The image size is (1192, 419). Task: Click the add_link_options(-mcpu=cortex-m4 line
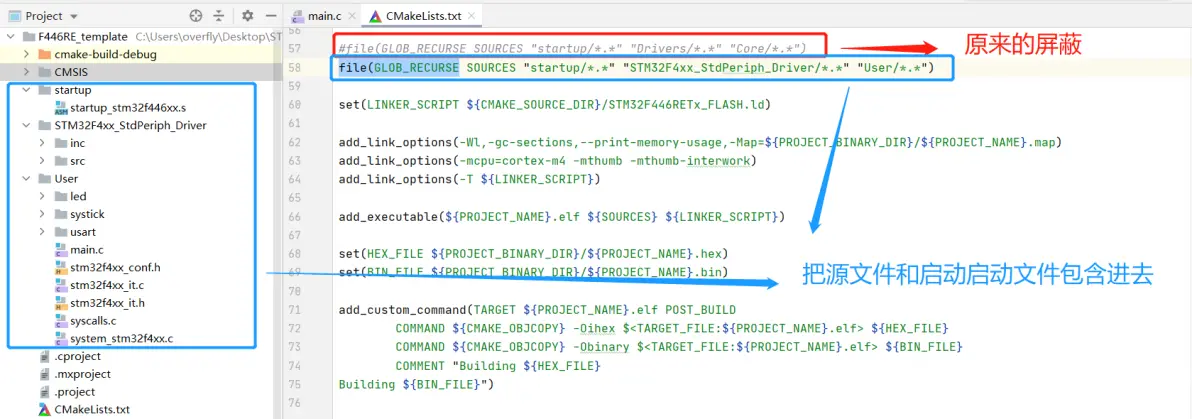548,160
